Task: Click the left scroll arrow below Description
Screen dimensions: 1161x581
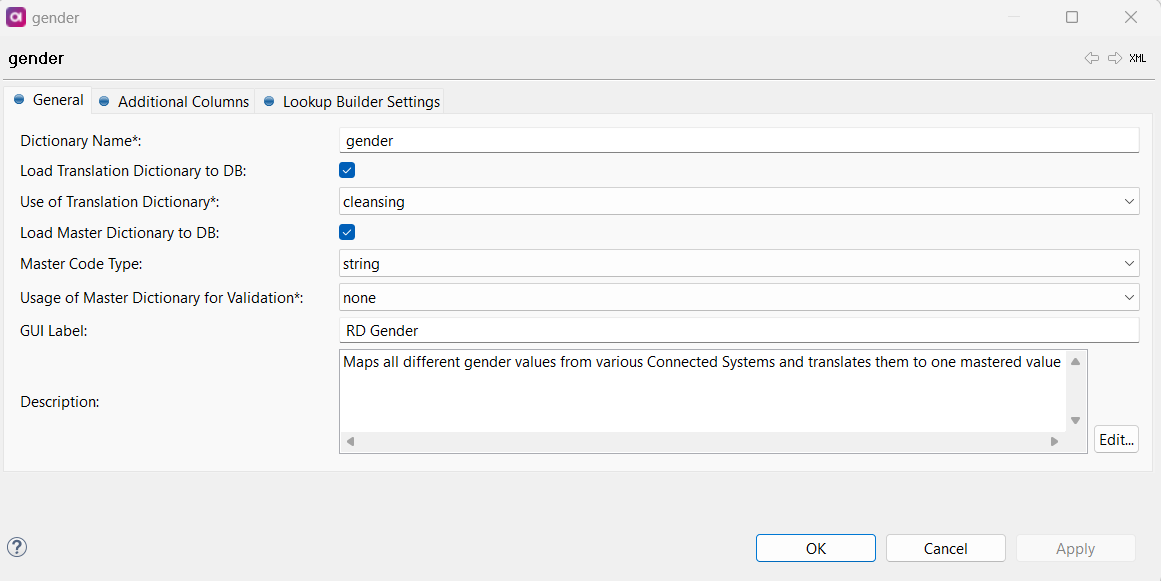Action: click(350, 439)
